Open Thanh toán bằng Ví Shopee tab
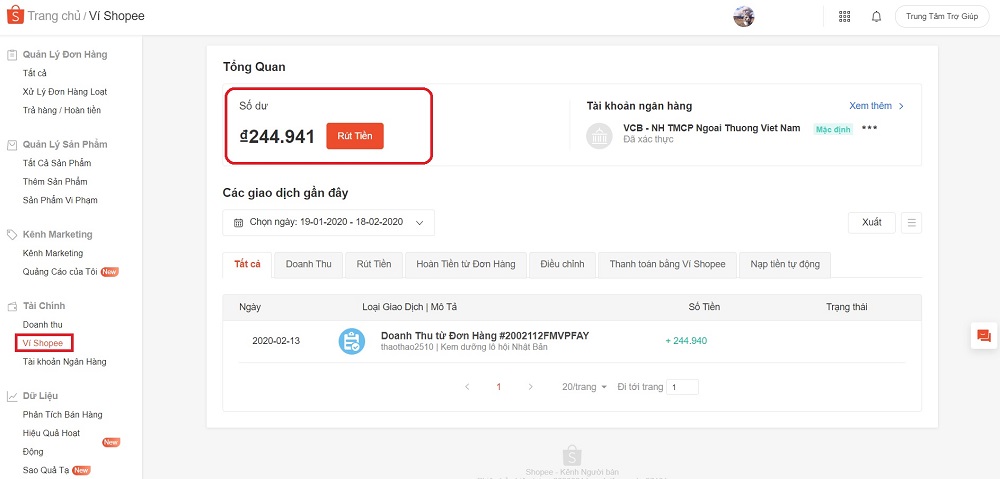This screenshot has height=479, width=1000. coord(667,264)
